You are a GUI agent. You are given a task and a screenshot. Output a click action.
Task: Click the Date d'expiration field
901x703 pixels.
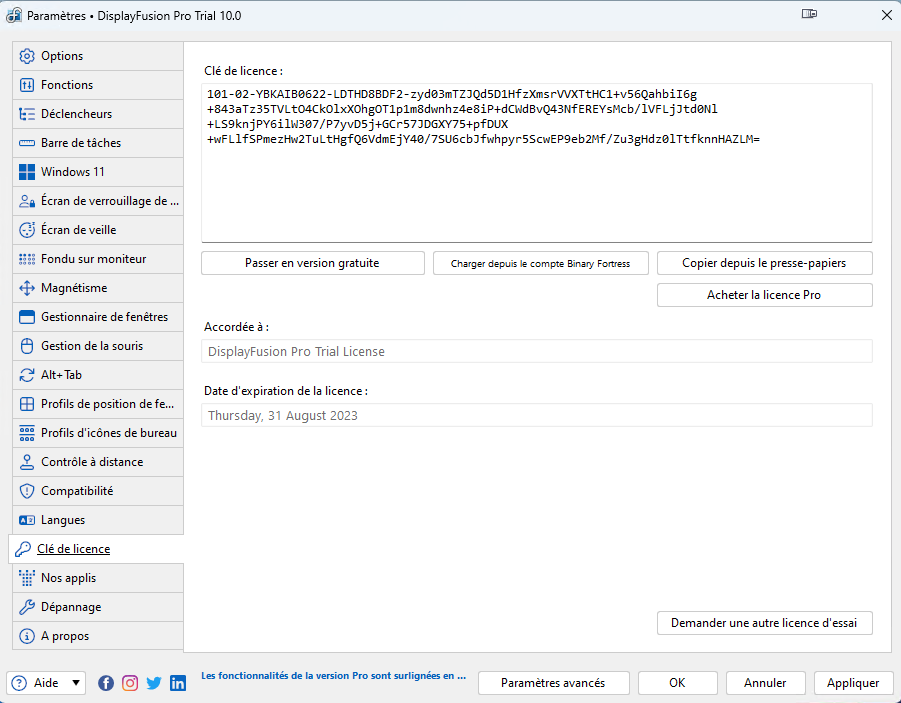(537, 416)
